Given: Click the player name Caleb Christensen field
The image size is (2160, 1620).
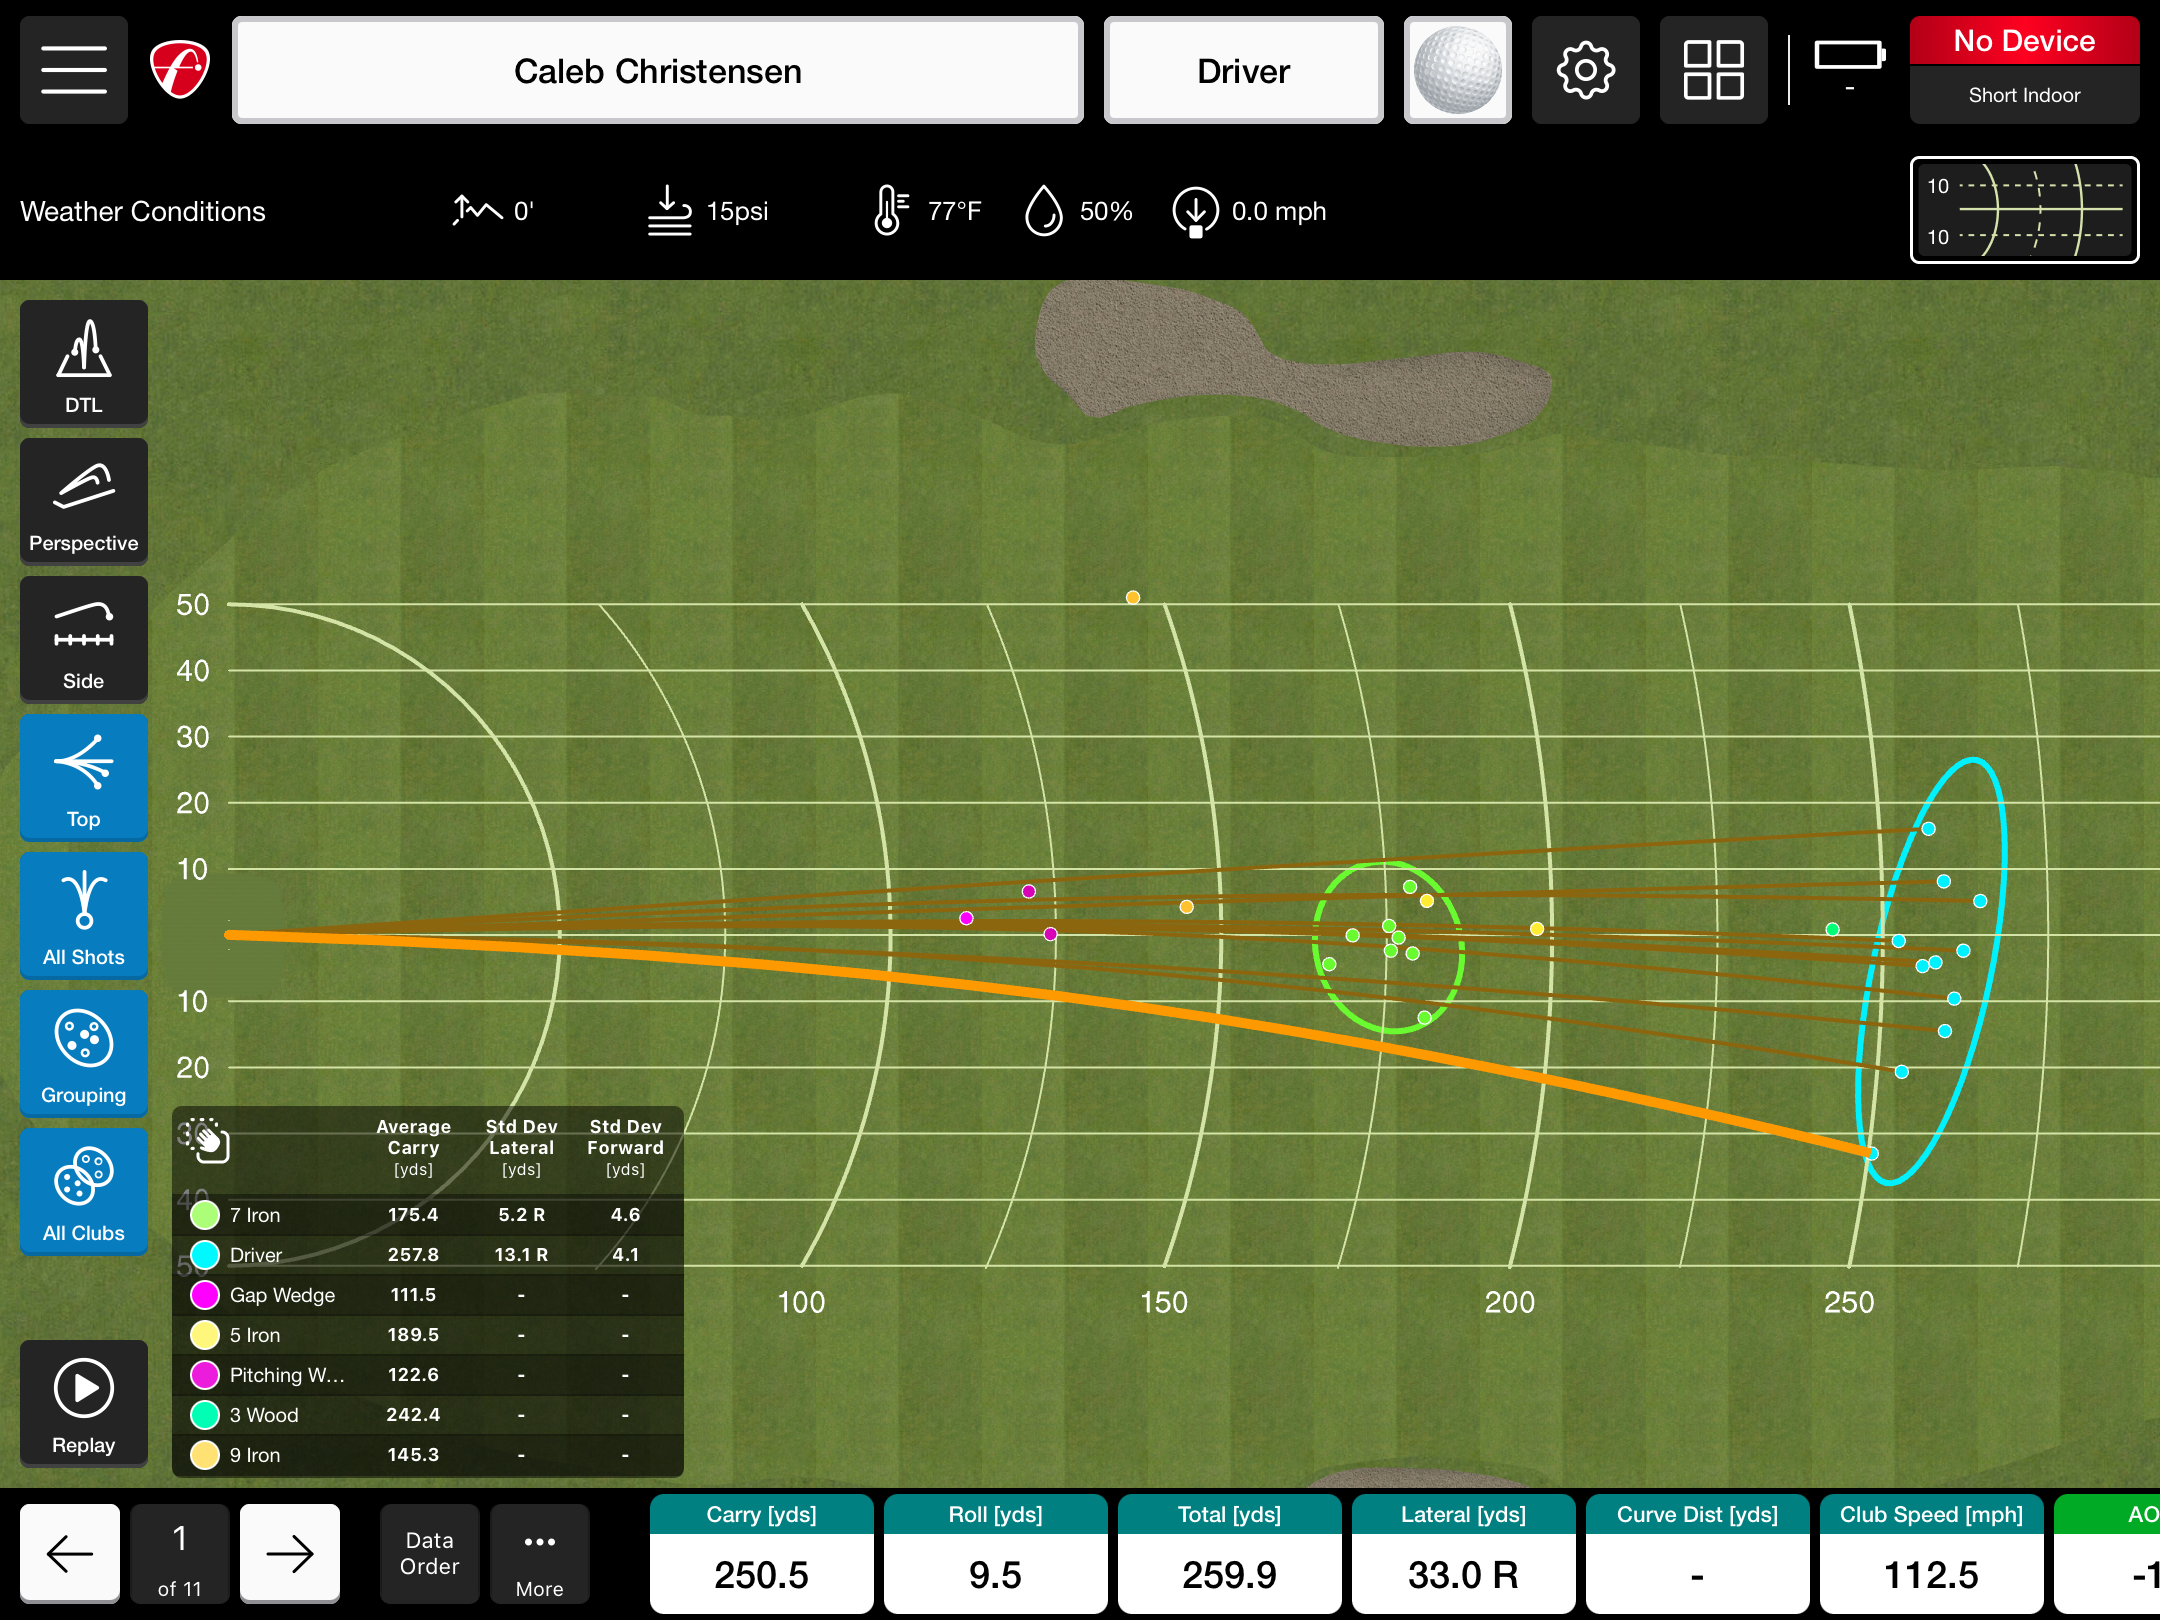Looking at the screenshot, I should pos(656,70).
